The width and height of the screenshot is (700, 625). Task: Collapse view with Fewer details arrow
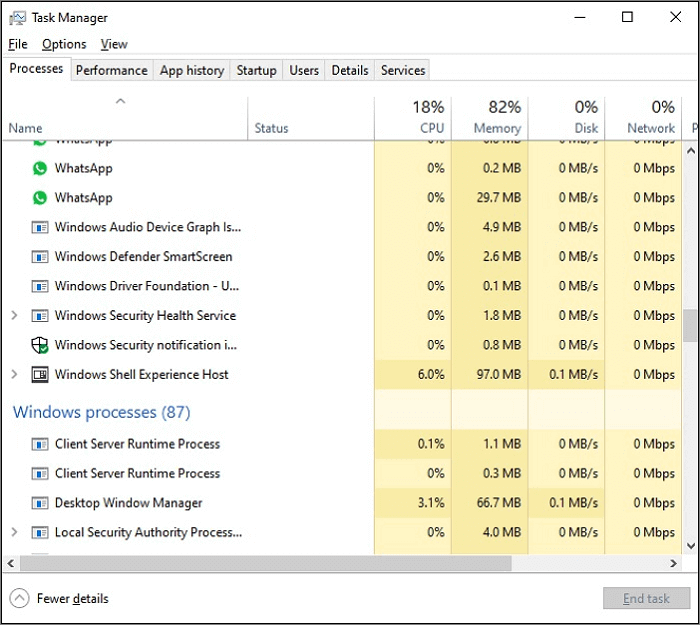[x=19, y=599]
